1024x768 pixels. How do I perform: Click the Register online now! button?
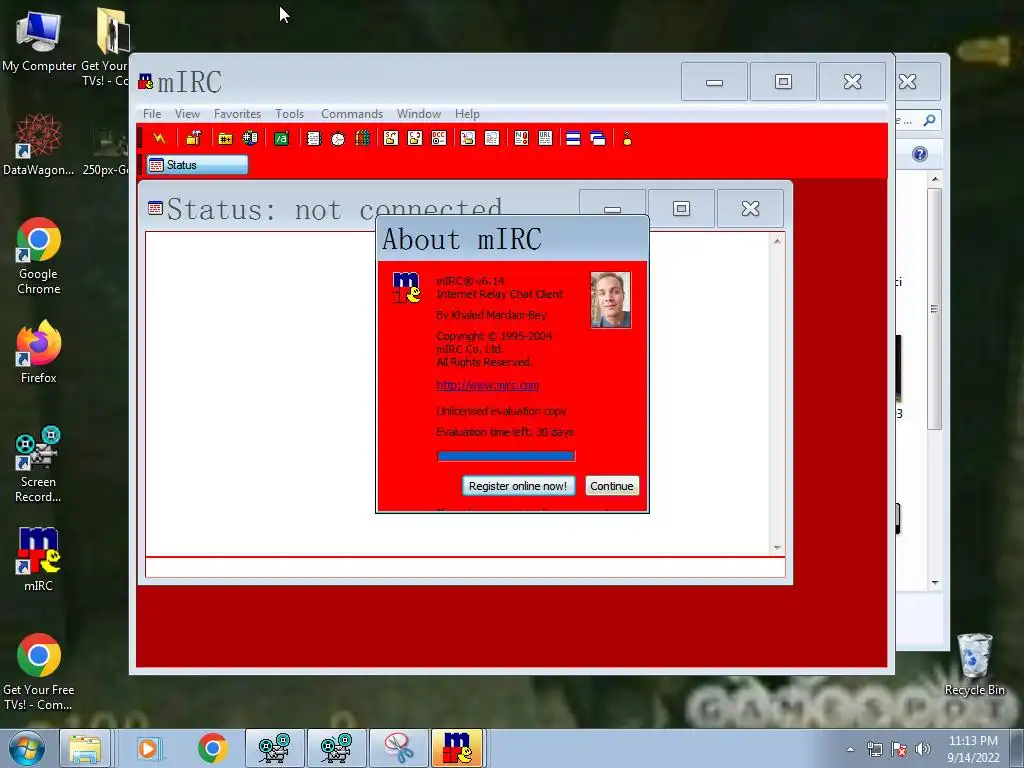click(518, 486)
